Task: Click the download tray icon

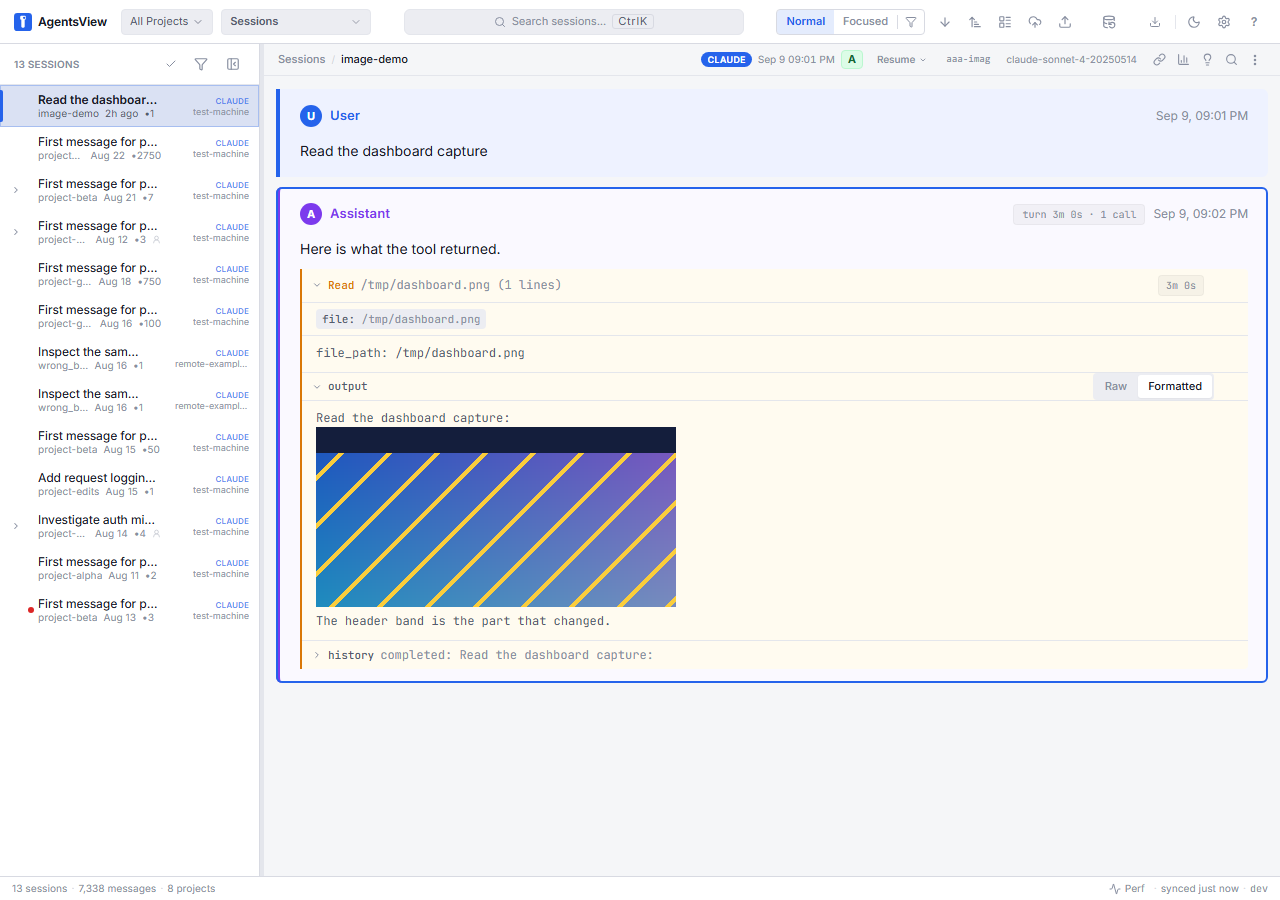Action: [1155, 21]
